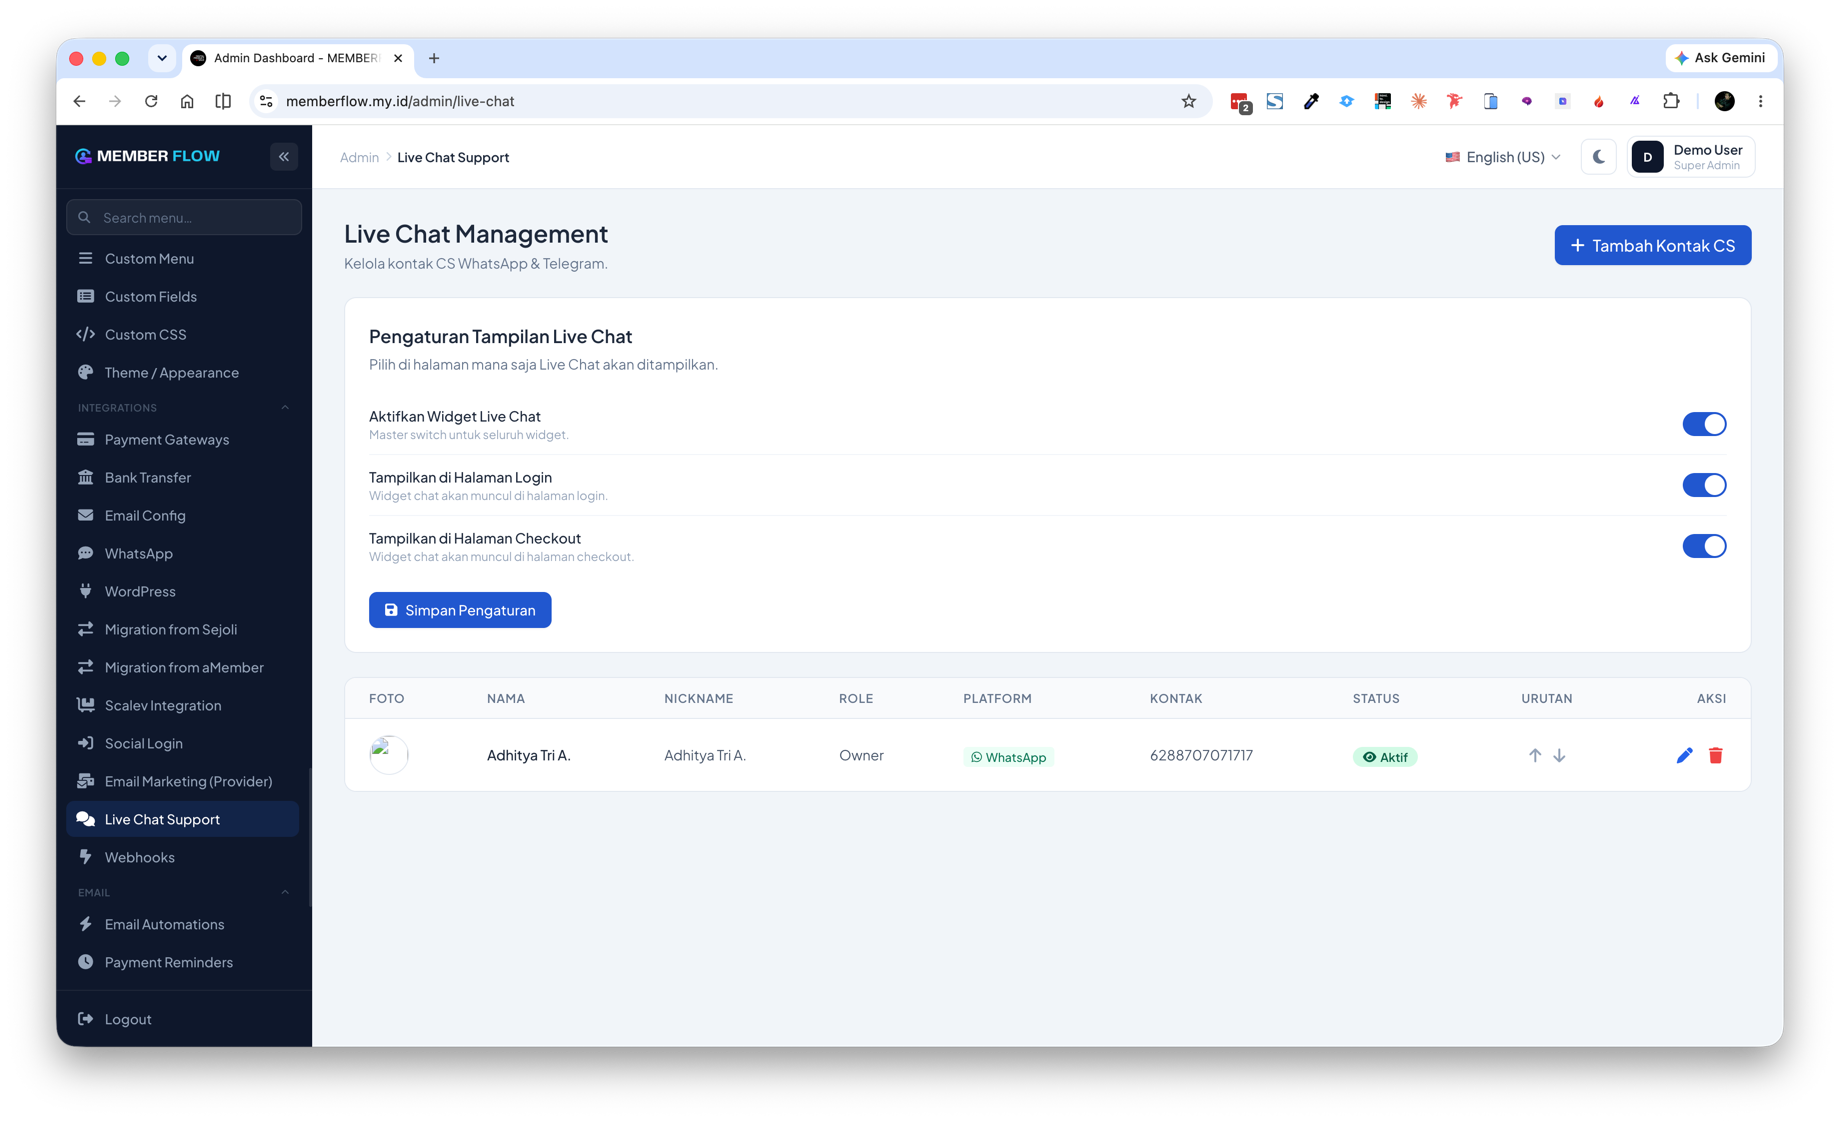Toggle Tampilkan di Halaman Checkout switch
This screenshot has width=1840, height=1121.
coord(1704,546)
